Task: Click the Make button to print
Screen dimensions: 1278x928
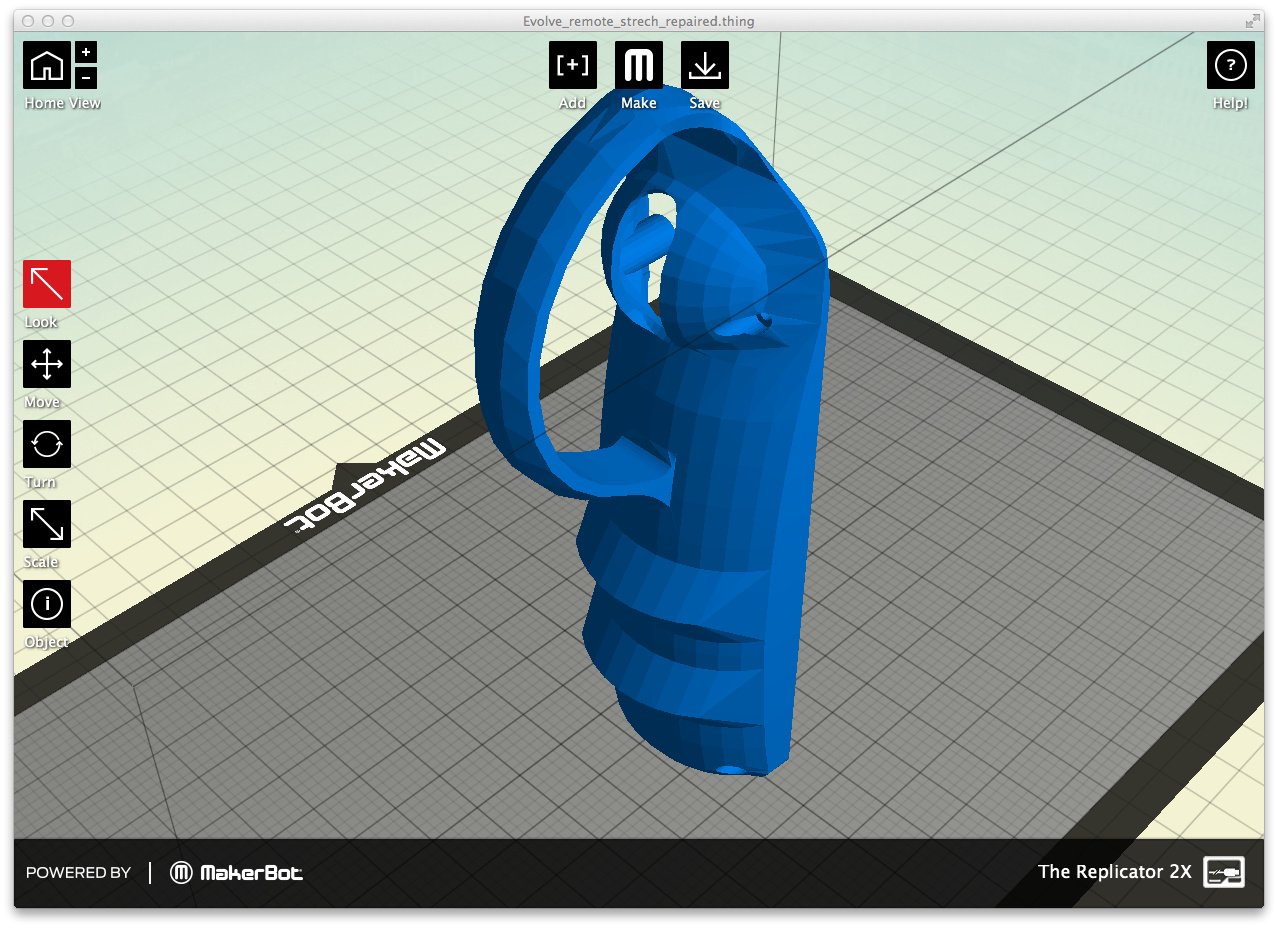Action: coord(639,66)
